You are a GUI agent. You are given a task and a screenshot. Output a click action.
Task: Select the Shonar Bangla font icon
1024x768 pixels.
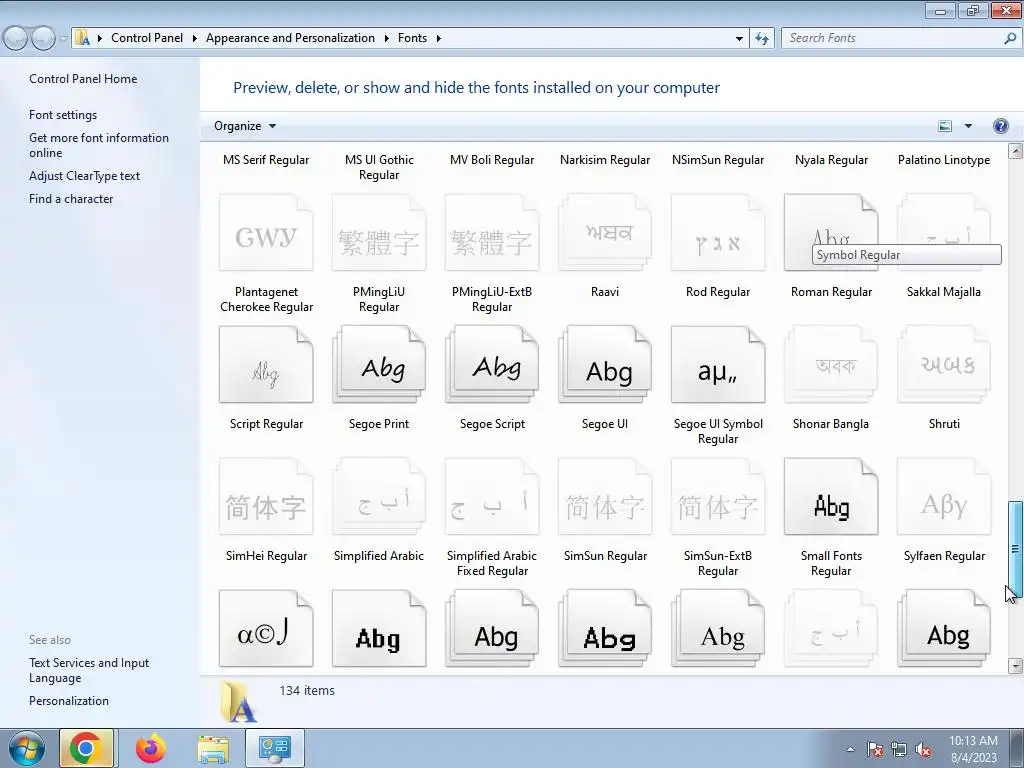(831, 364)
